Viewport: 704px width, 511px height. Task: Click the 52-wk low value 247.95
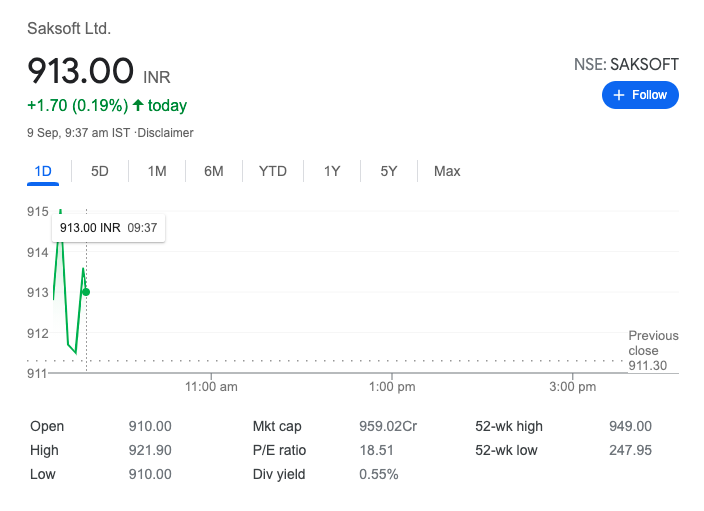pos(630,450)
